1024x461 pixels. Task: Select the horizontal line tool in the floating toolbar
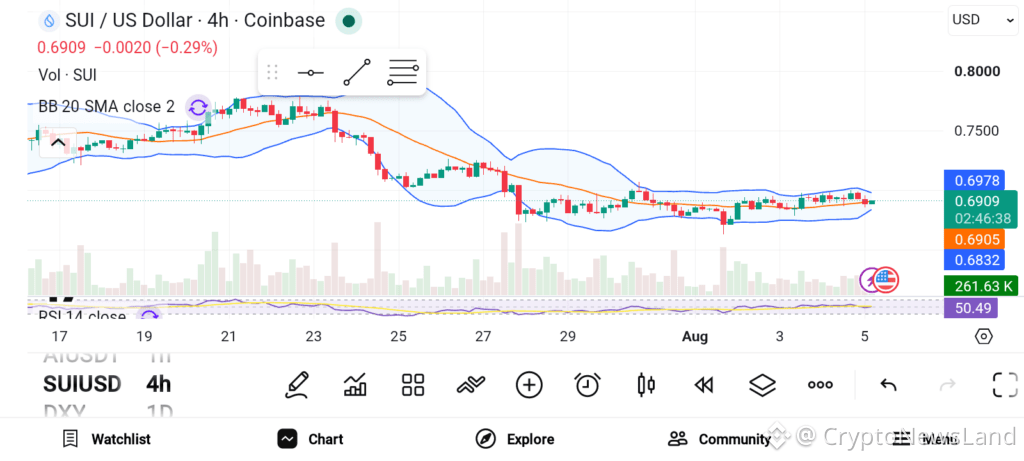pos(310,72)
